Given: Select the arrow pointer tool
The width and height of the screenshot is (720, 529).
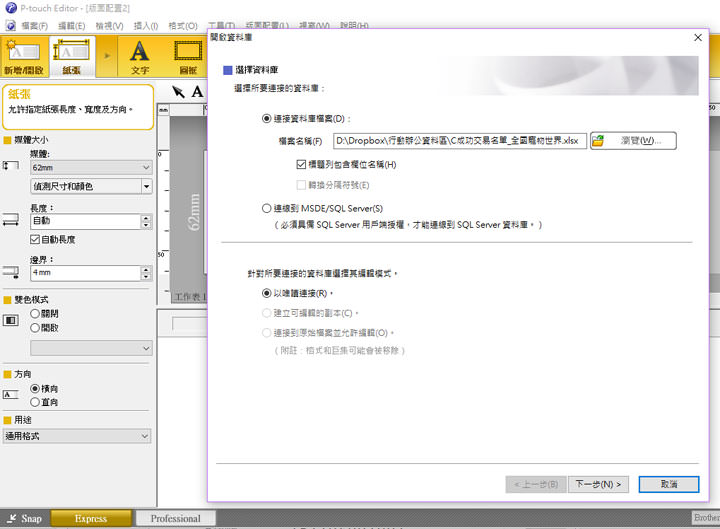Looking at the screenshot, I should click(178, 92).
